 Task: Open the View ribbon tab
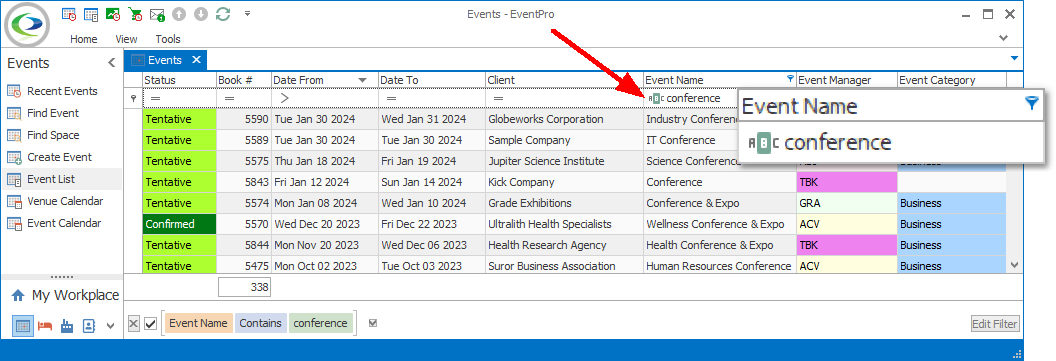tap(126, 39)
